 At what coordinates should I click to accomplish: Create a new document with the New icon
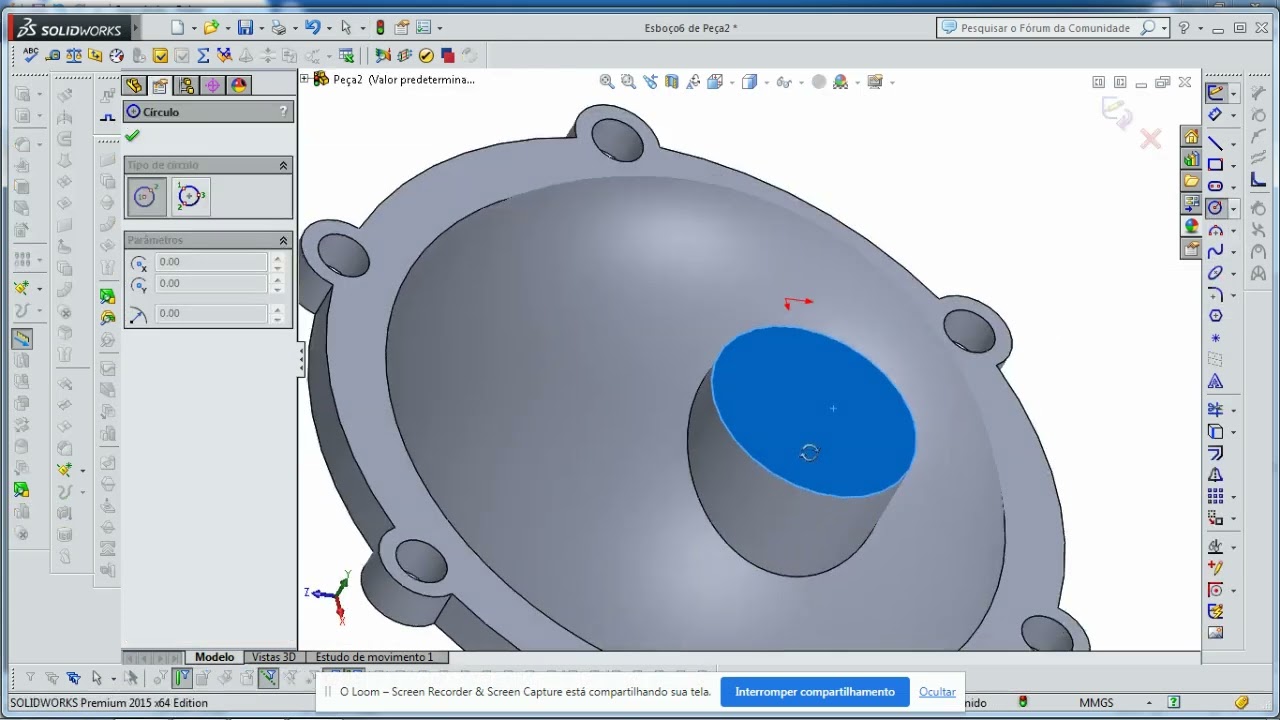tap(177, 28)
